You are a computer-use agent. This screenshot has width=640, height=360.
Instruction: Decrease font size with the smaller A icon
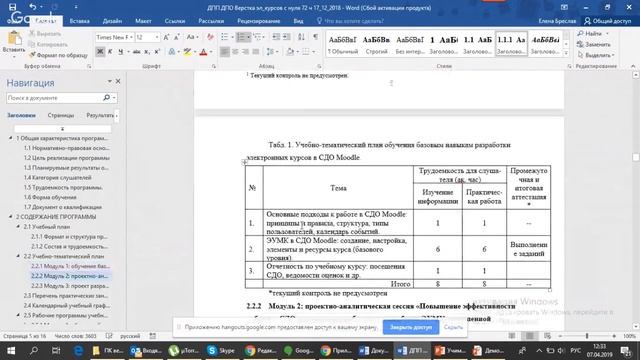[x=177, y=38]
